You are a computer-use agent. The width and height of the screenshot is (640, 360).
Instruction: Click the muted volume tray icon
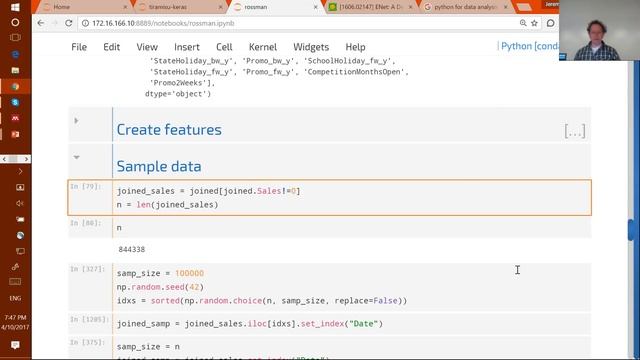20,203
